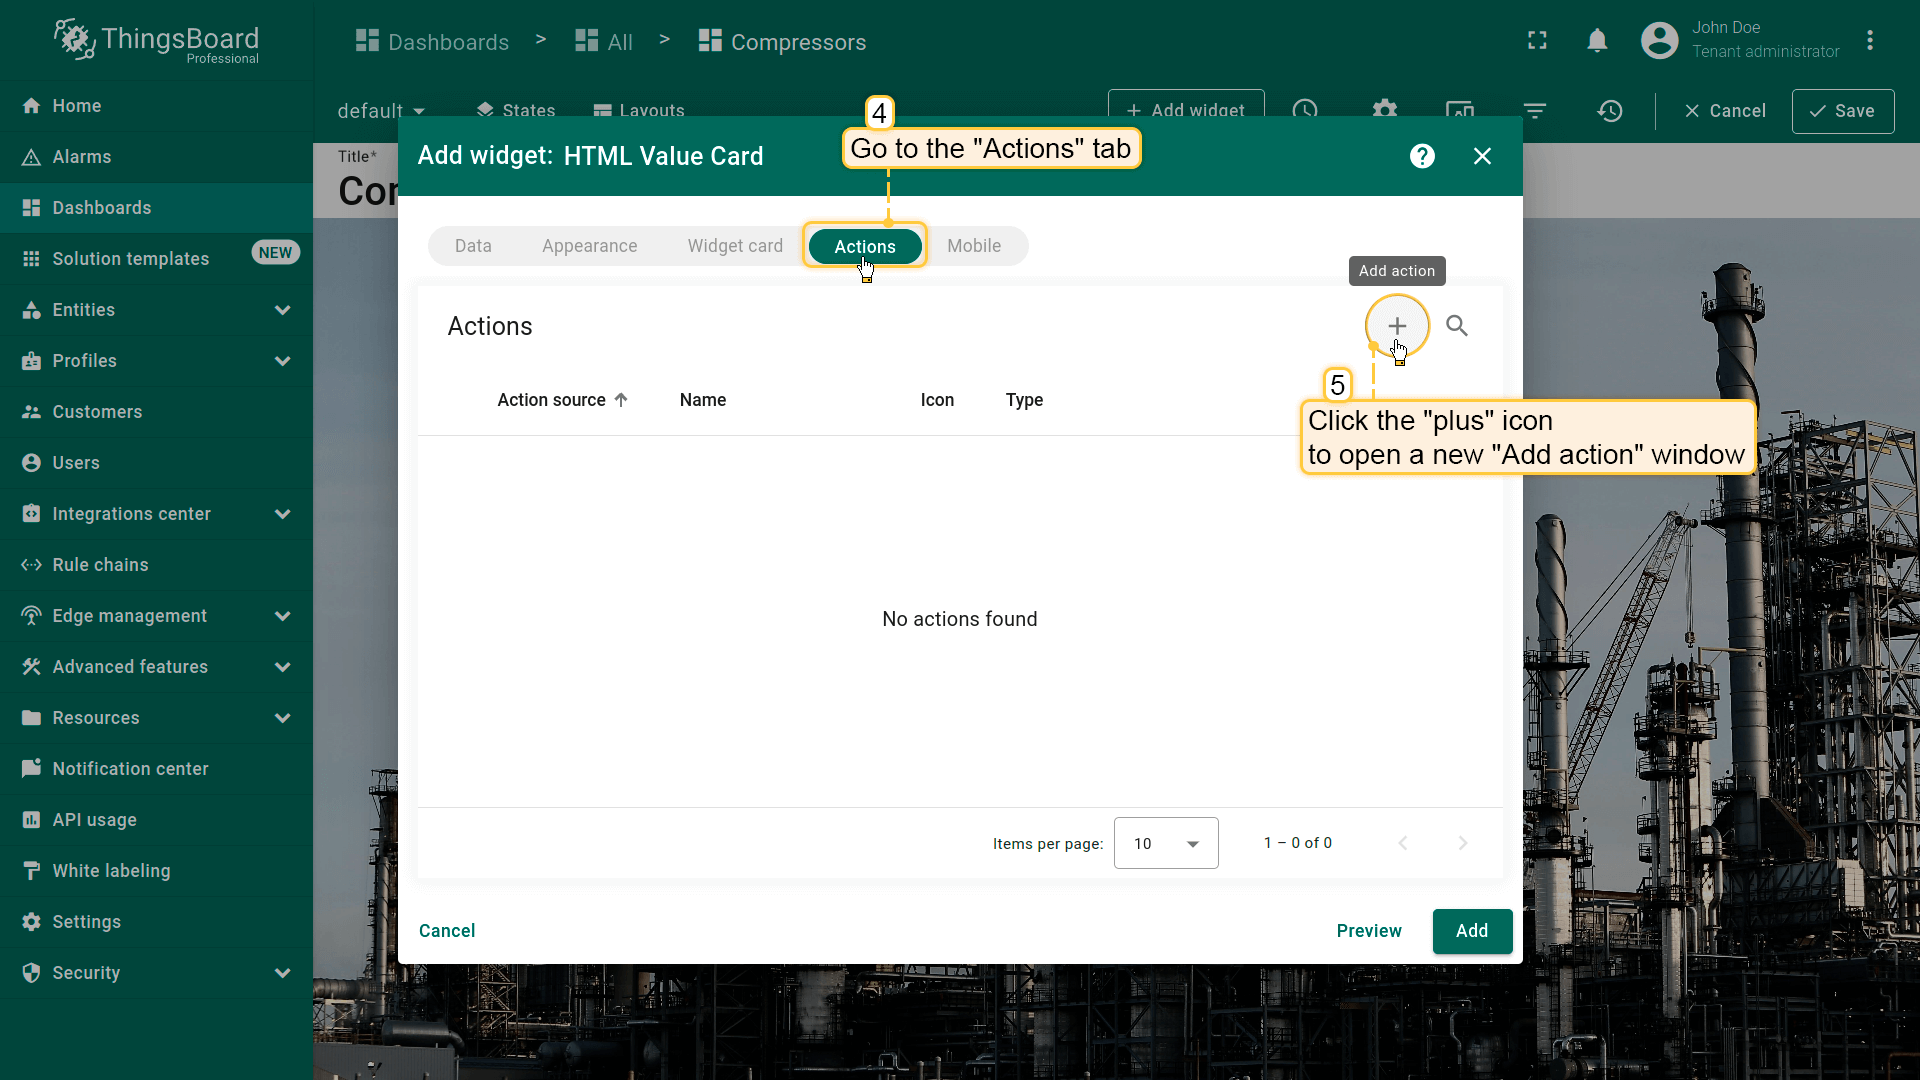Viewport: 1920px width, 1080px height.
Task: Toggle fullscreen mode icon
Action: coord(1537,41)
